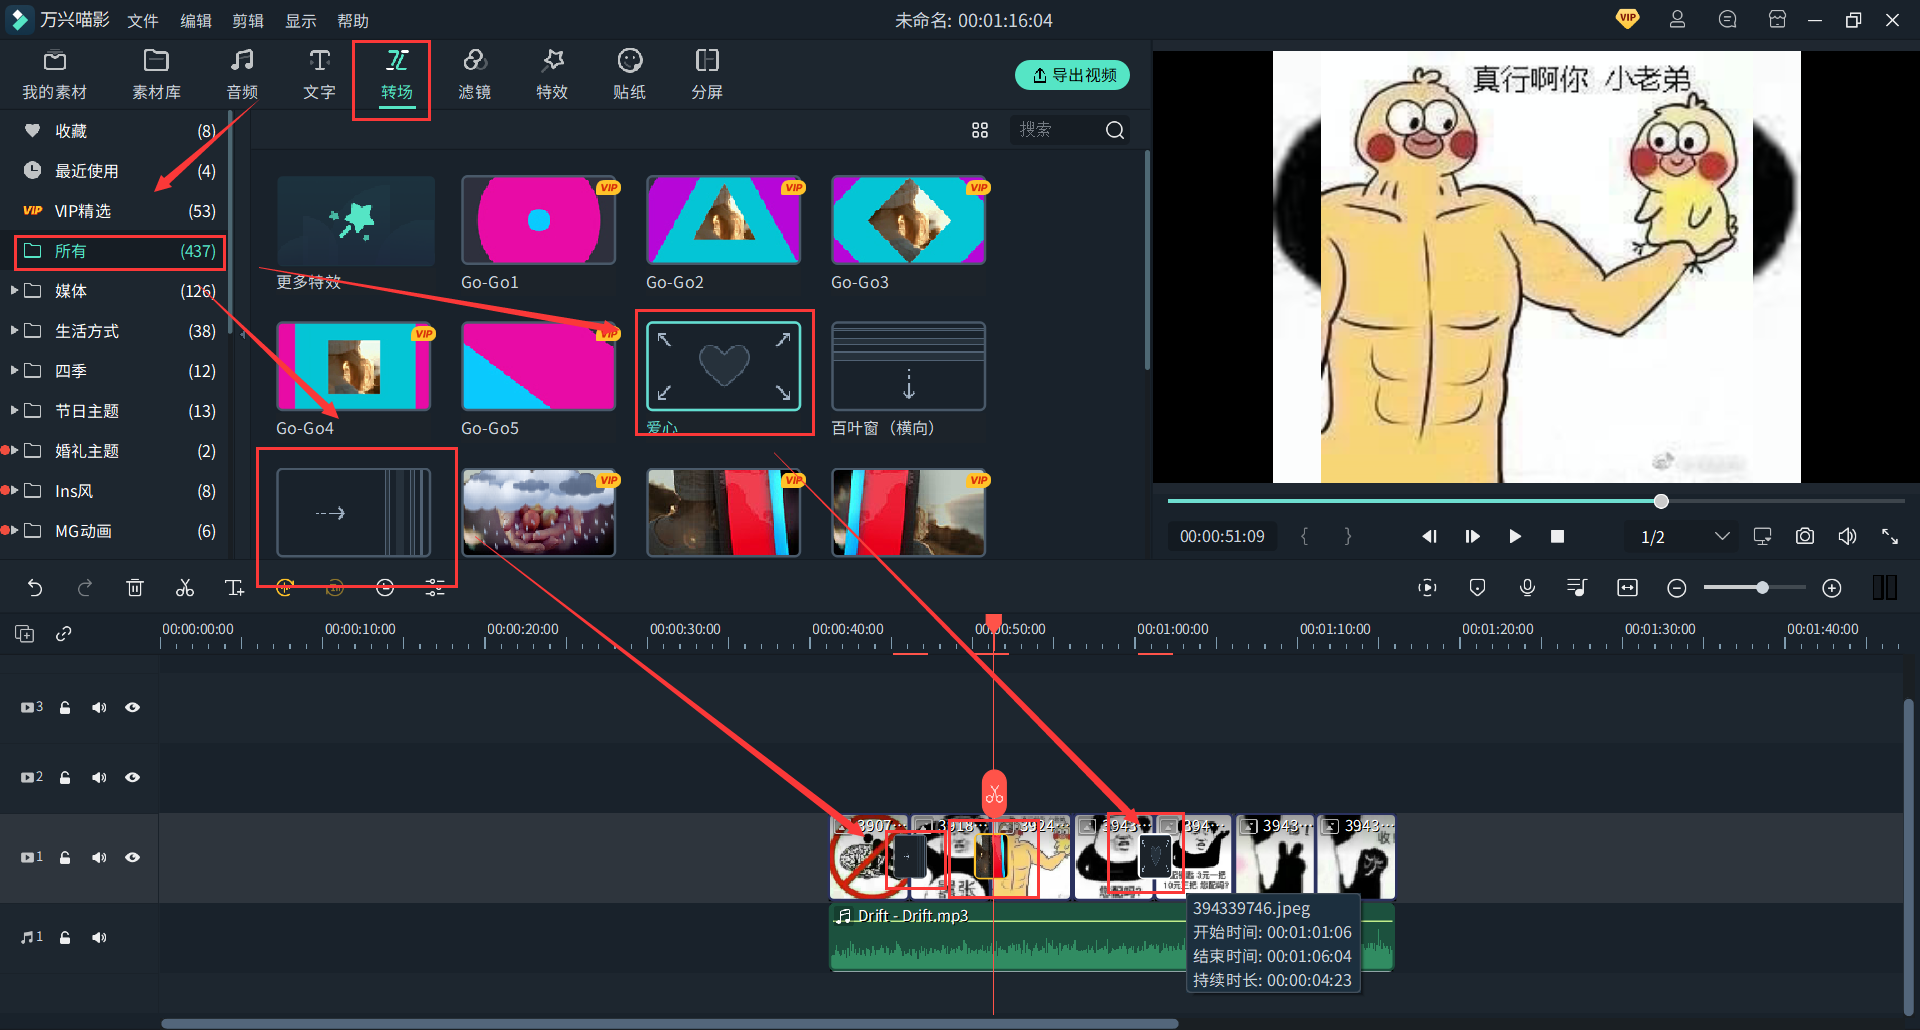Mute the music audio track 1
Screen dimensions: 1920x1030
(99, 937)
